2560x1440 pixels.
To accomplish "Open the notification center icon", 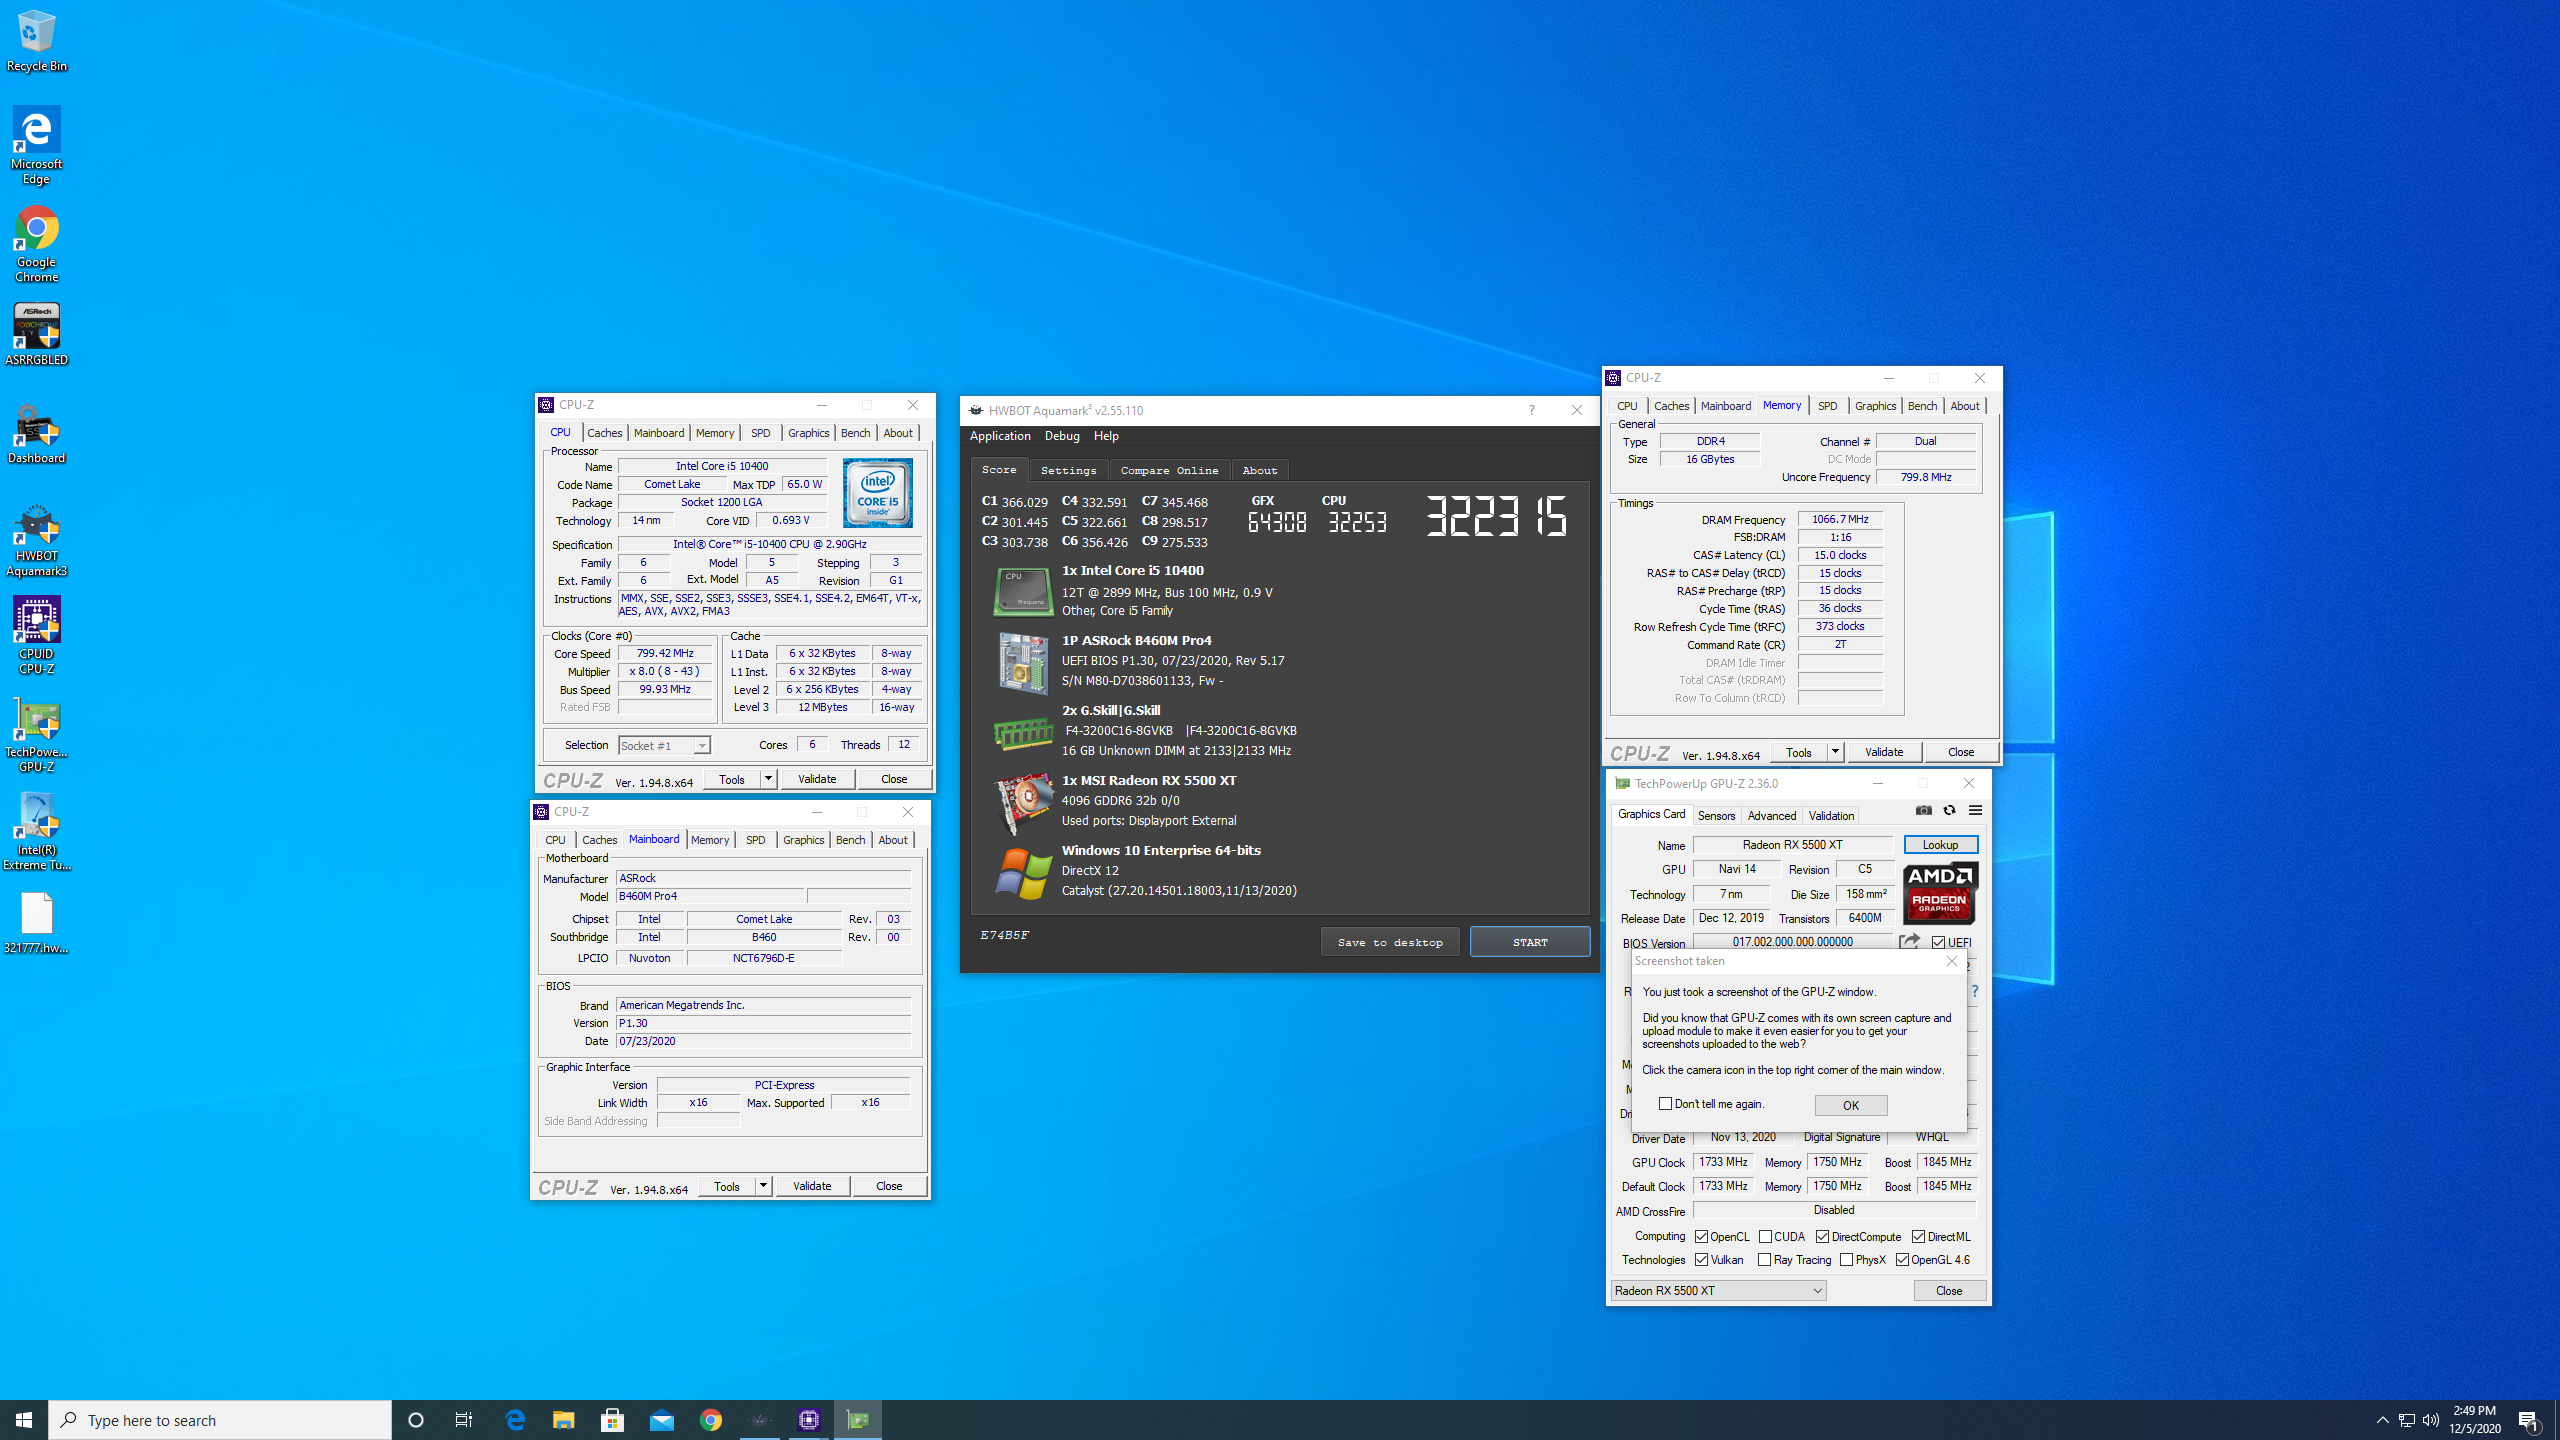I will pos(2529,1420).
